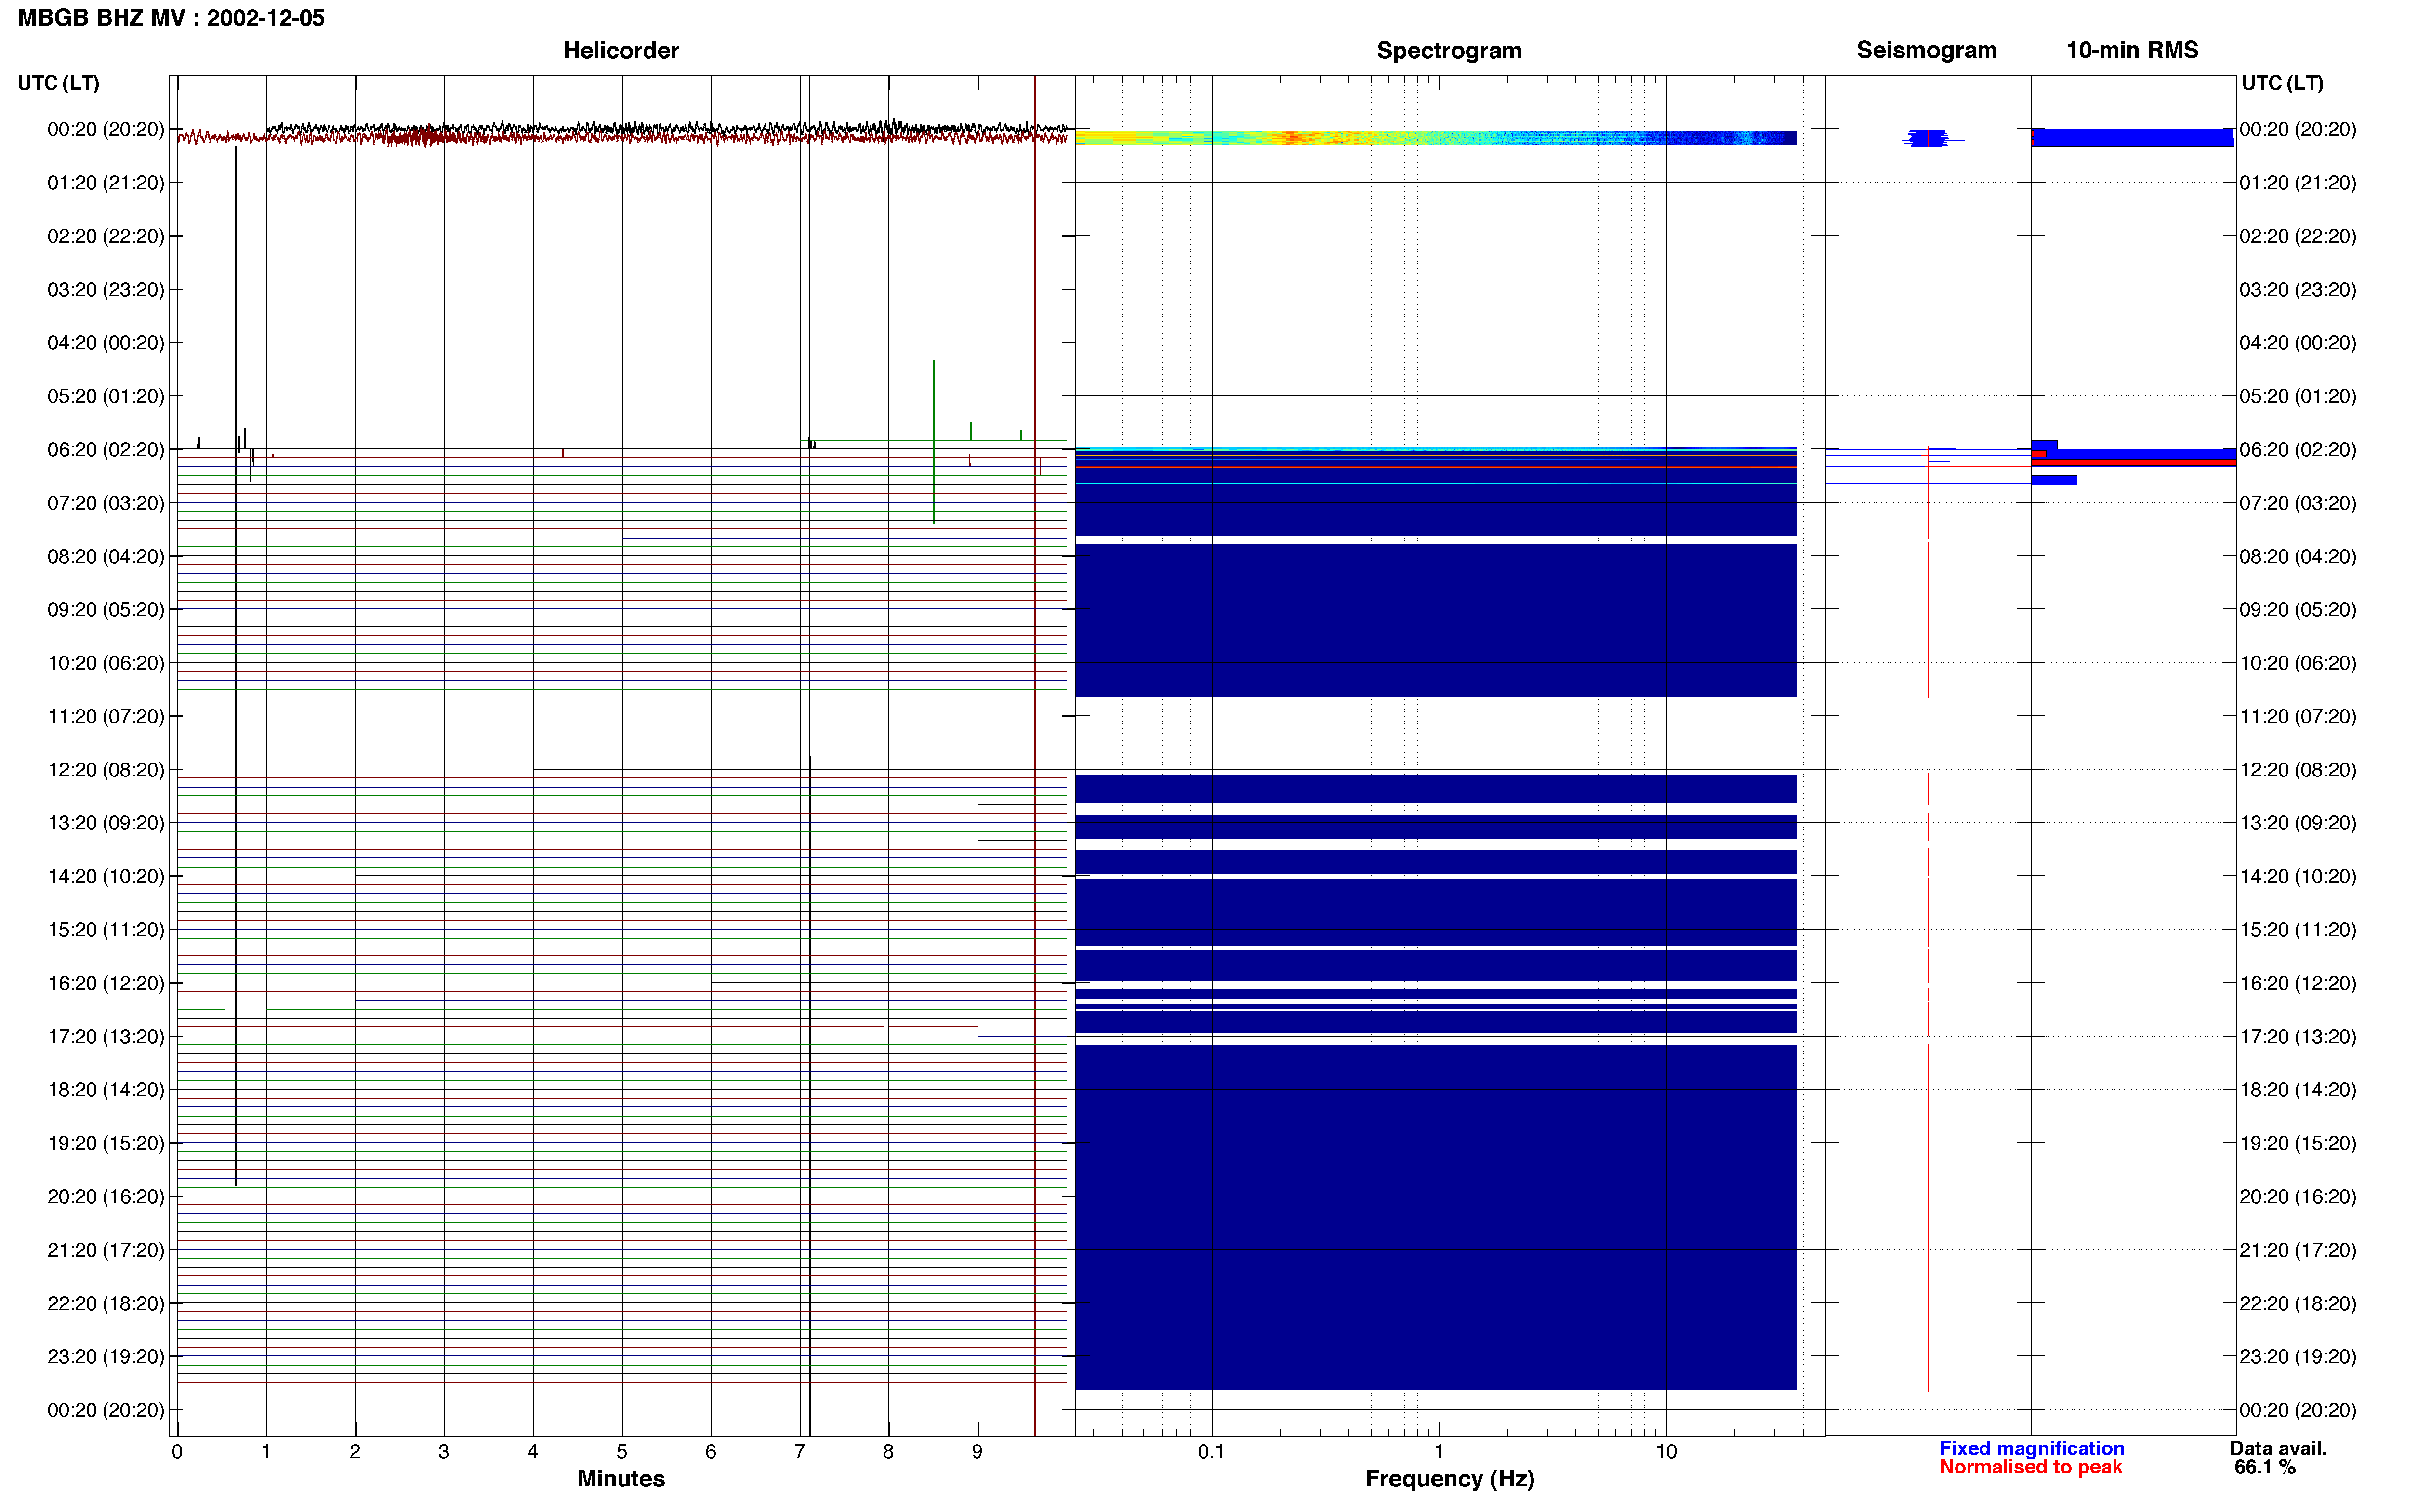Click the "Seismogram" panel heading
This screenshot has height=1512, width=2418.
[x=1926, y=50]
